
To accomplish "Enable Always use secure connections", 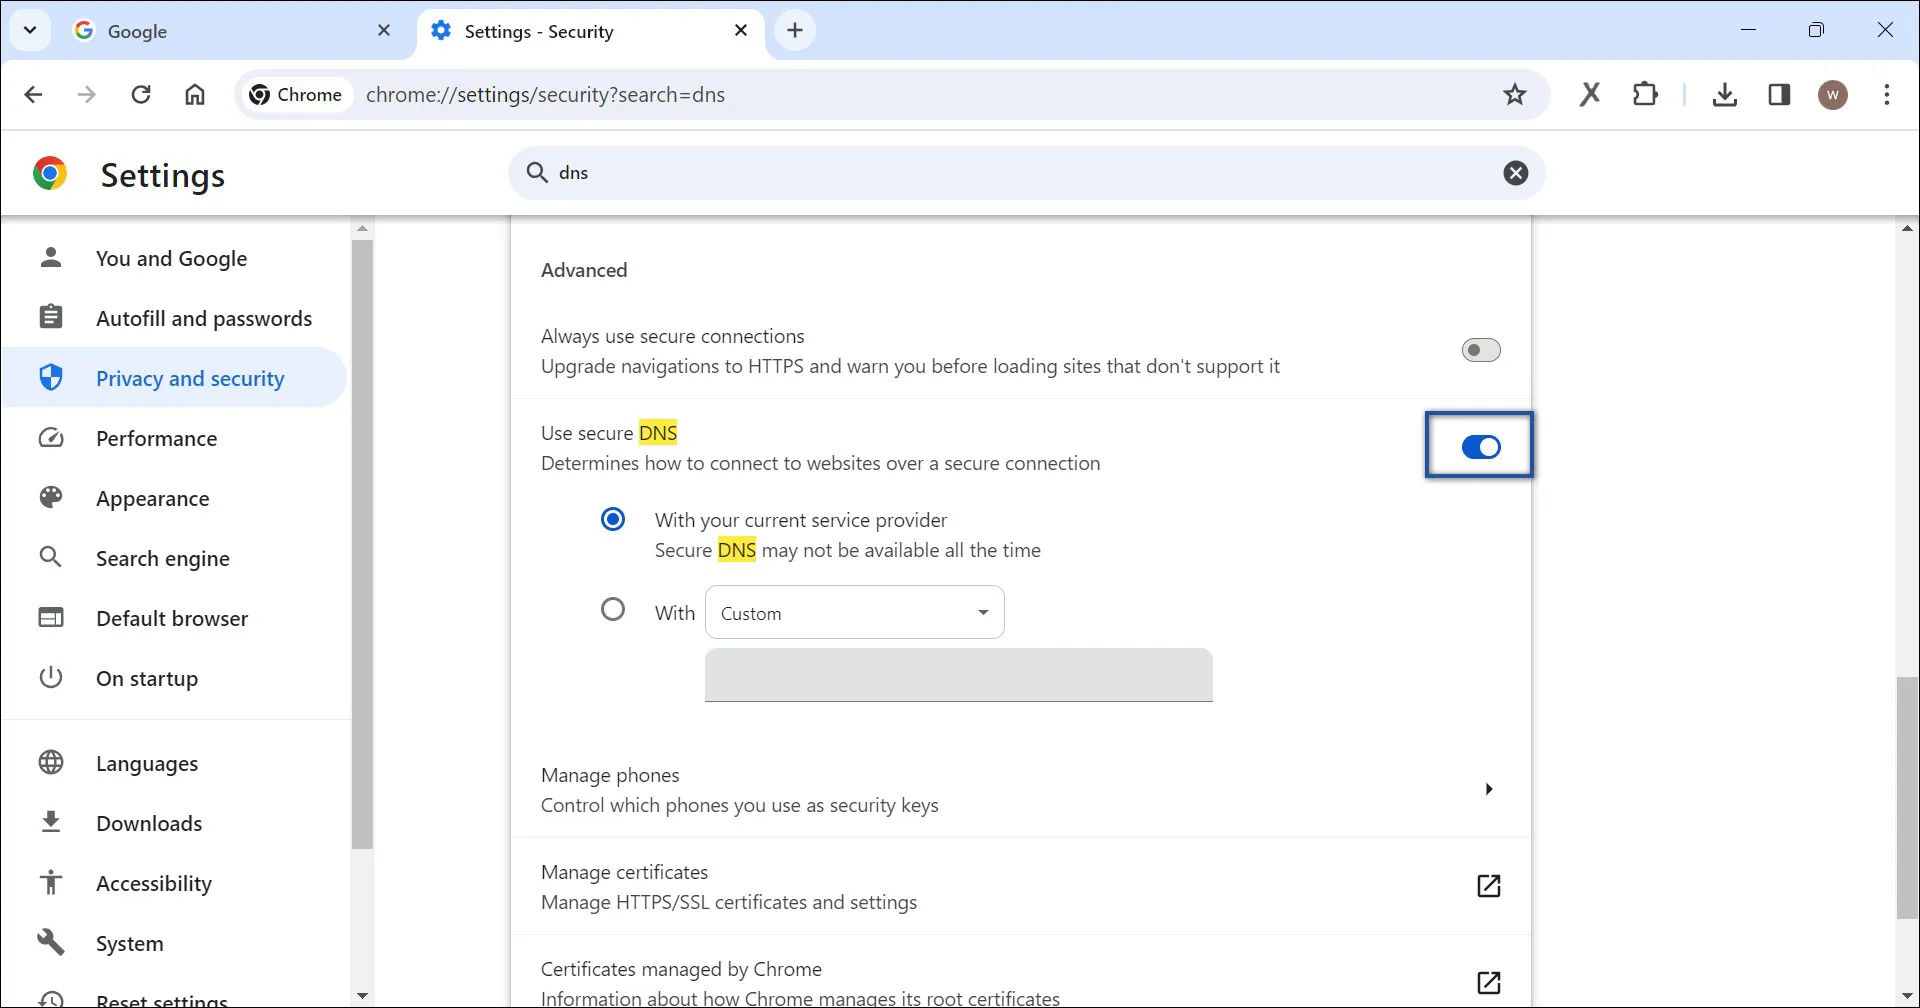I will [1480, 349].
